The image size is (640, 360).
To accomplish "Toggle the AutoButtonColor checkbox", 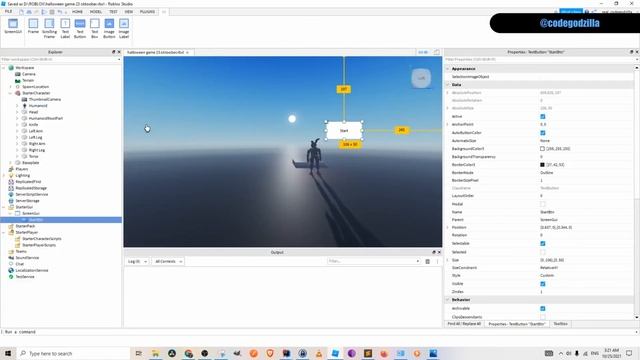I will tap(542, 133).
